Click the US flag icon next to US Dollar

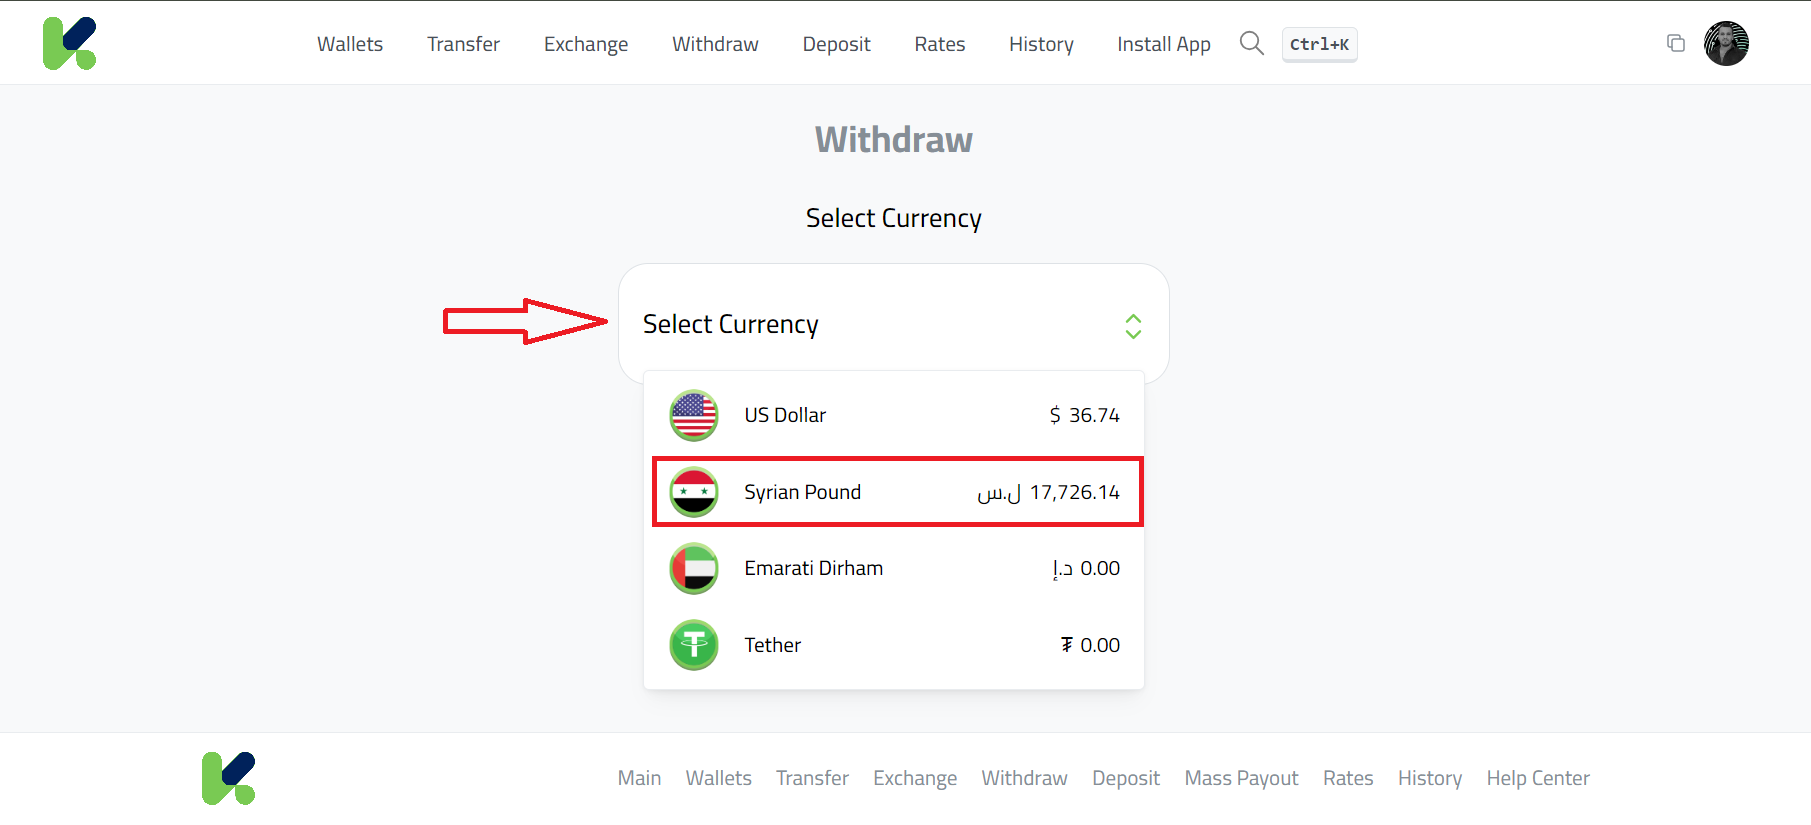pos(694,414)
